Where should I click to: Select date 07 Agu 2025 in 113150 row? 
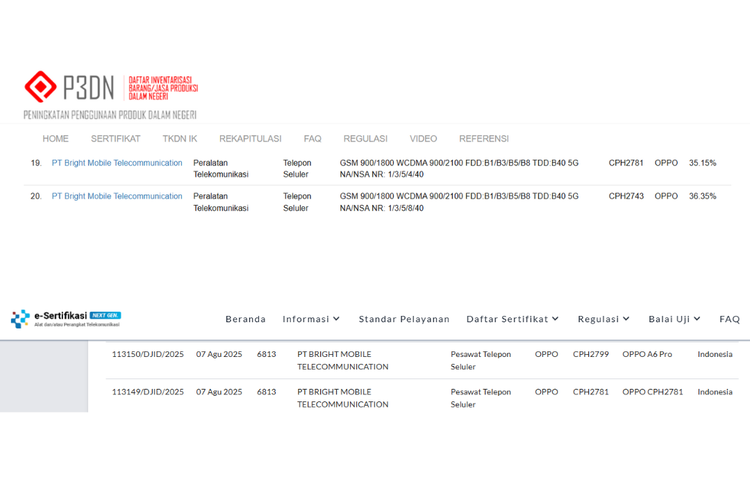tap(219, 354)
